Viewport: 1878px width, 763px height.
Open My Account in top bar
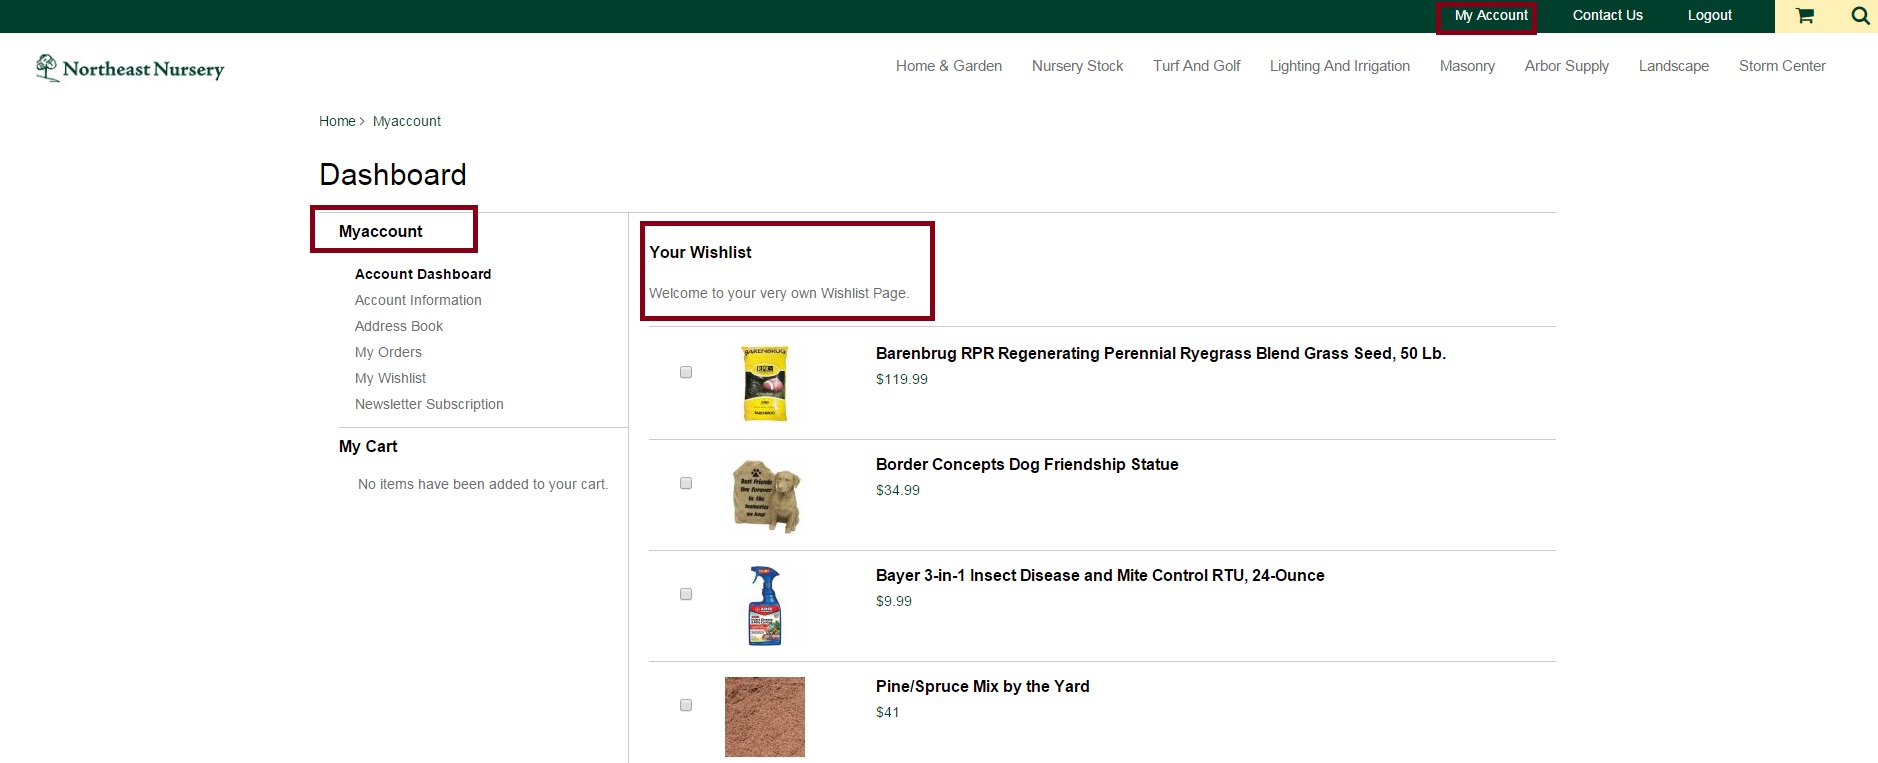point(1491,15)
